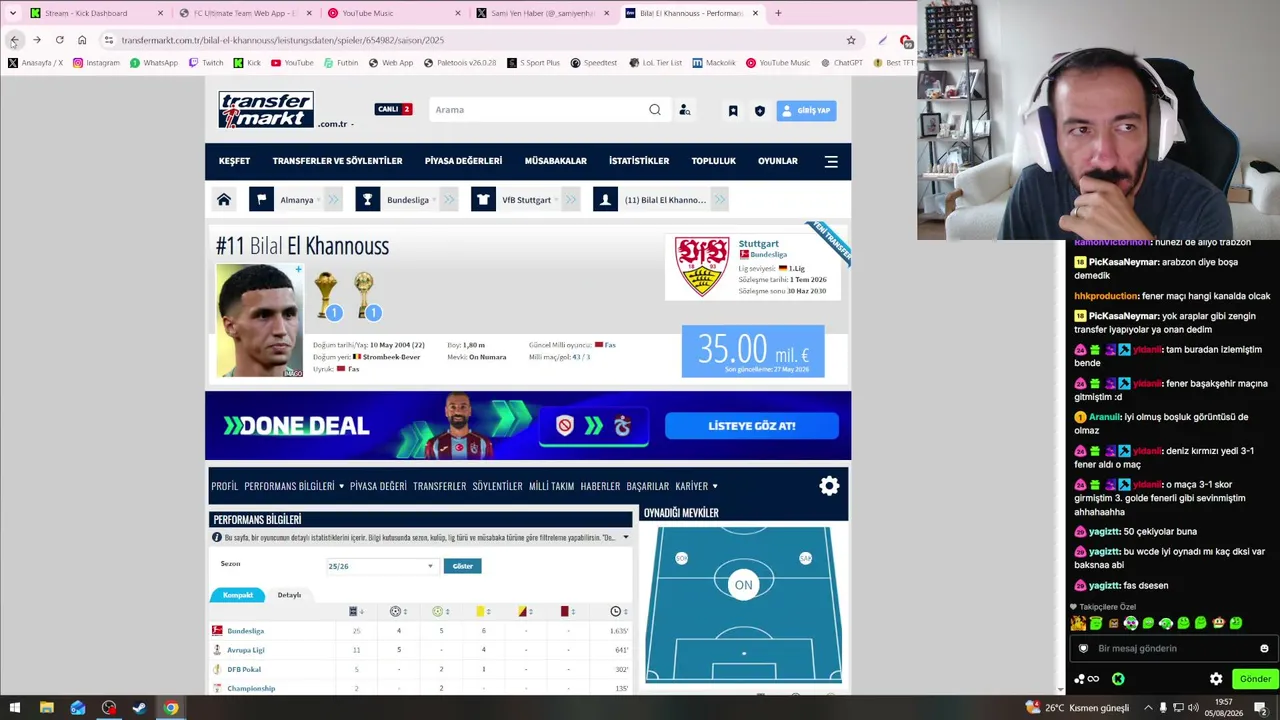Image resolution: width=1280 pixels, height=720 pixels.
Task: Open the DFB Pokal link
Action: click(x=244, y=669)
